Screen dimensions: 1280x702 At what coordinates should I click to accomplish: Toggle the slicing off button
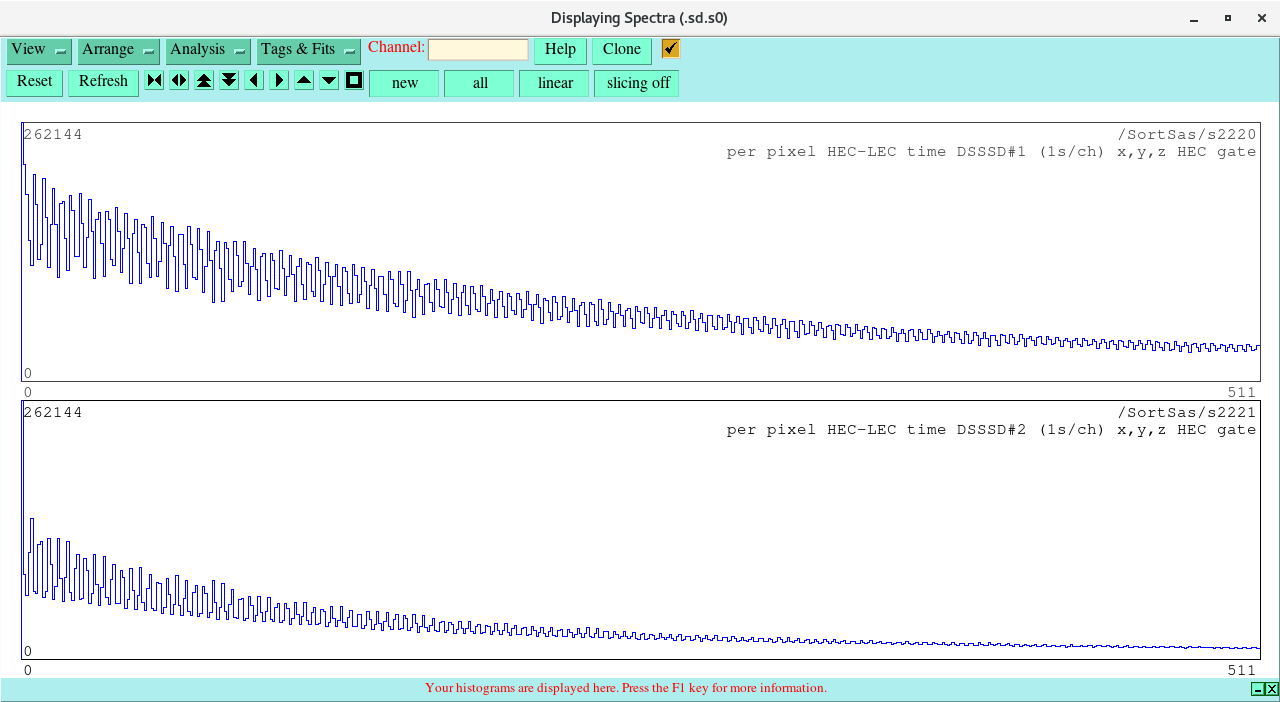click(x=637, y=83)
